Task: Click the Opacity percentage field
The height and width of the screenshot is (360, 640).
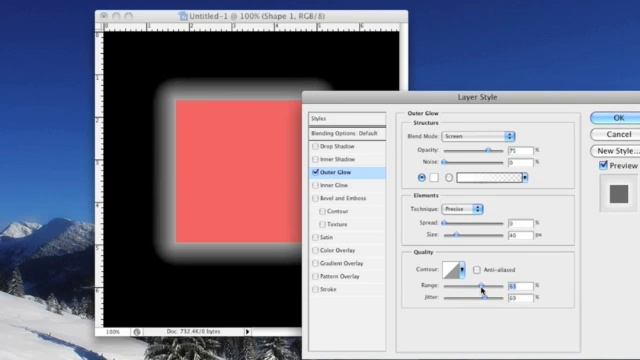Action: click(x=520, y=151)
